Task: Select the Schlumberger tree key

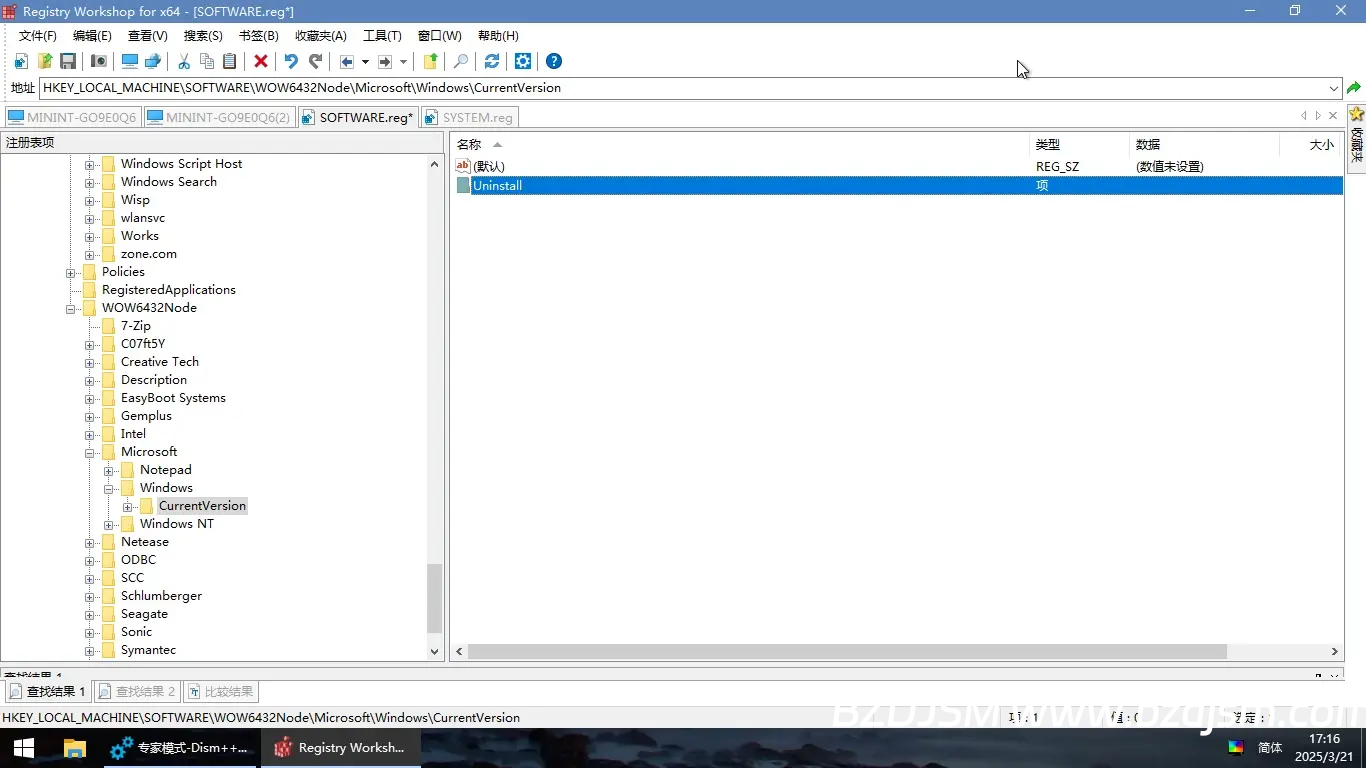Action: pos(161,596)
